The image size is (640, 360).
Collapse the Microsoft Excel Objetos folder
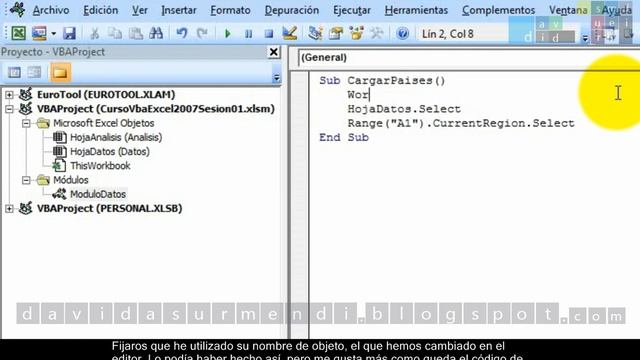(x=26, y=123)
